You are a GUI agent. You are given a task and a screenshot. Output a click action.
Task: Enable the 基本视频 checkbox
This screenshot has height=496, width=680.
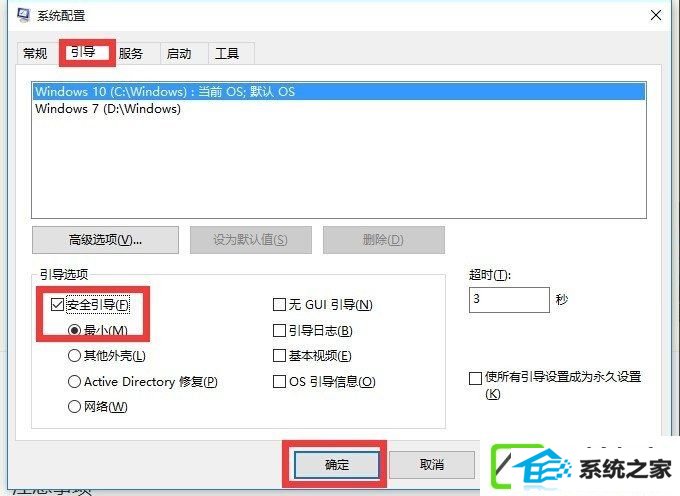click(279, 356)
